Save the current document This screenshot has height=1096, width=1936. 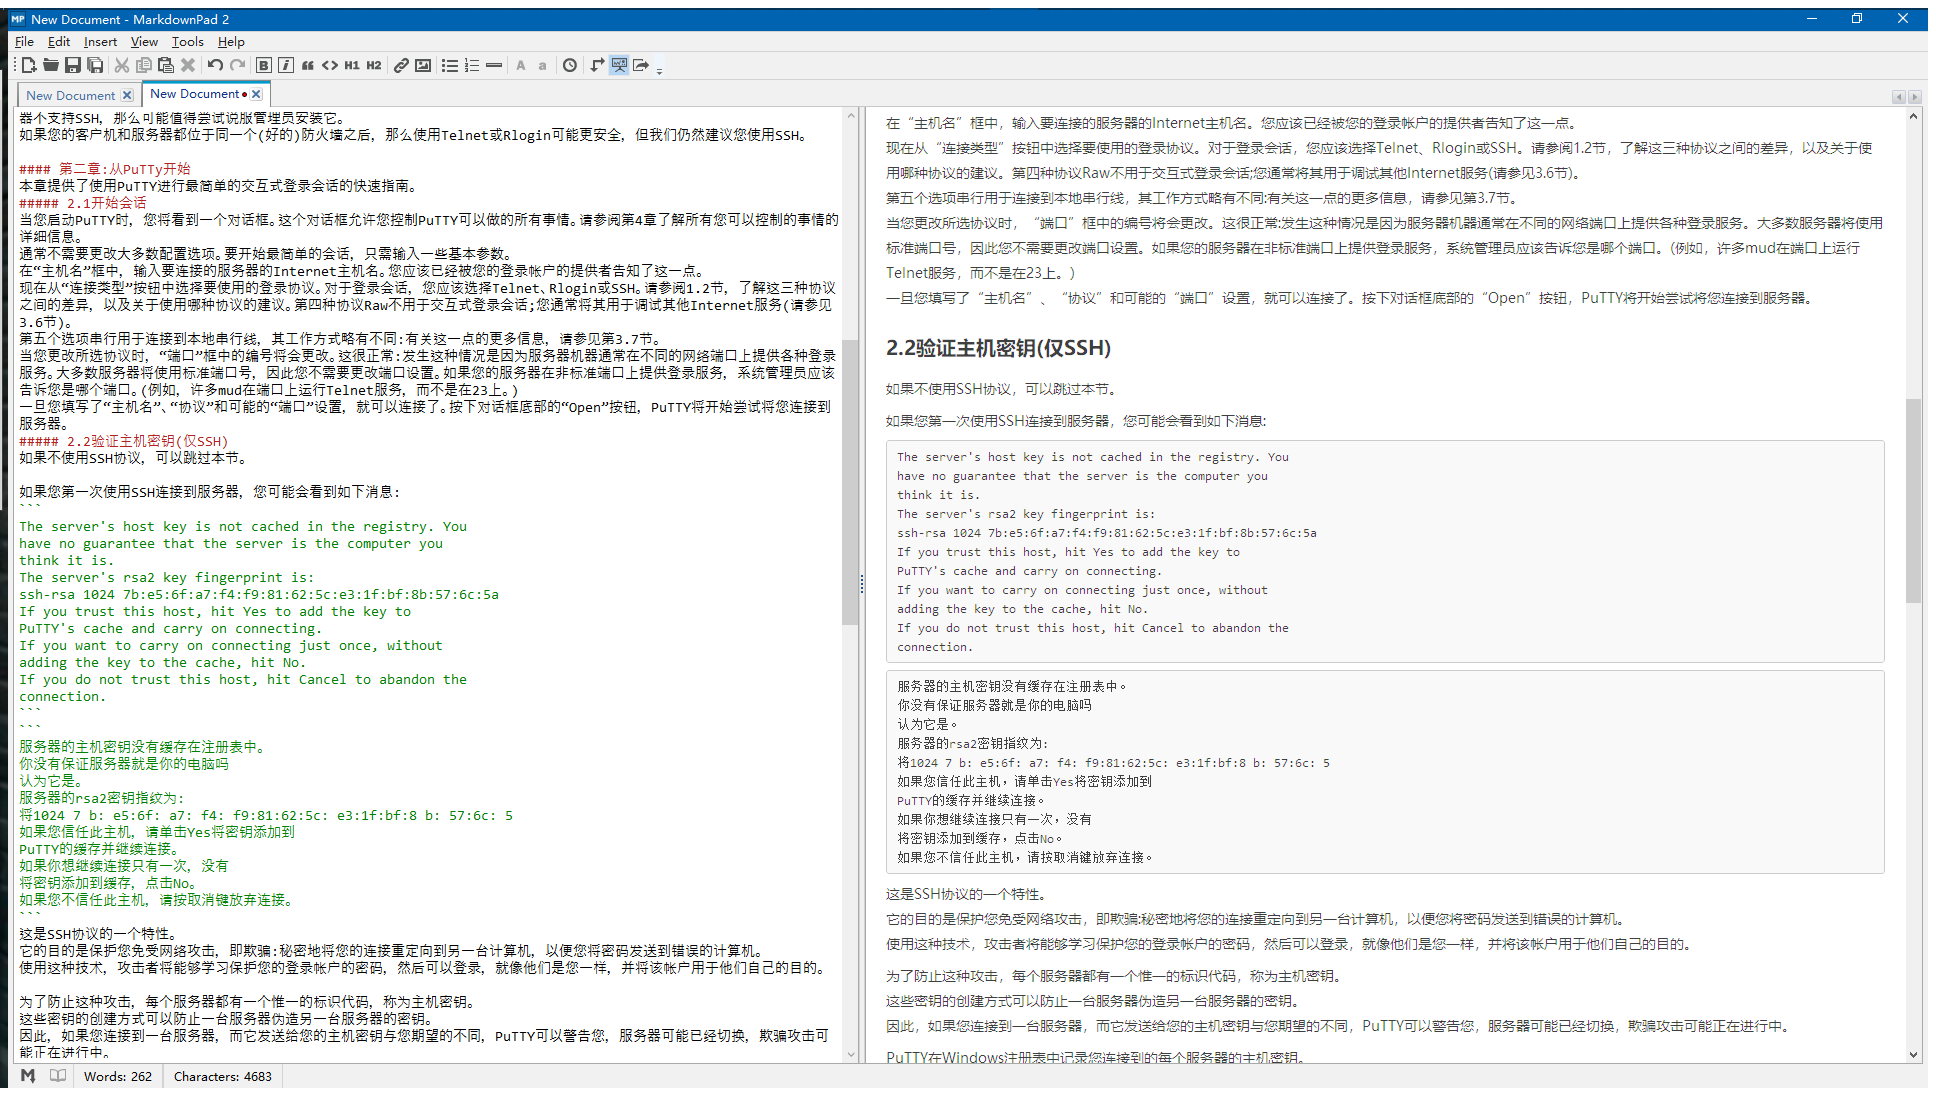[73, 65]
